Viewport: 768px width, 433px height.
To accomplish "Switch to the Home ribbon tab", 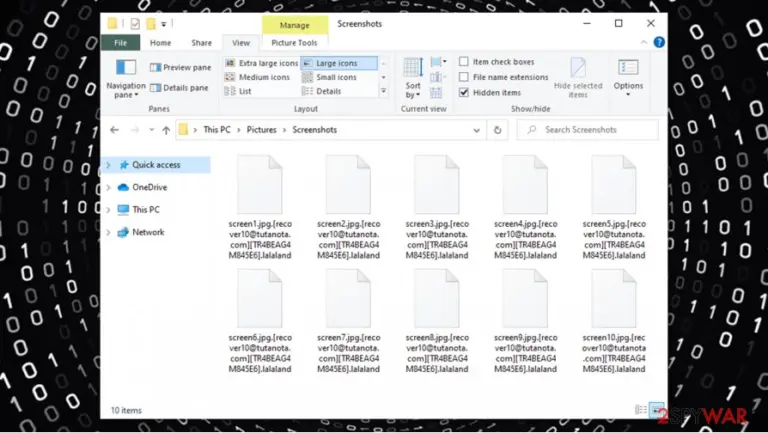I will (160, 43).
